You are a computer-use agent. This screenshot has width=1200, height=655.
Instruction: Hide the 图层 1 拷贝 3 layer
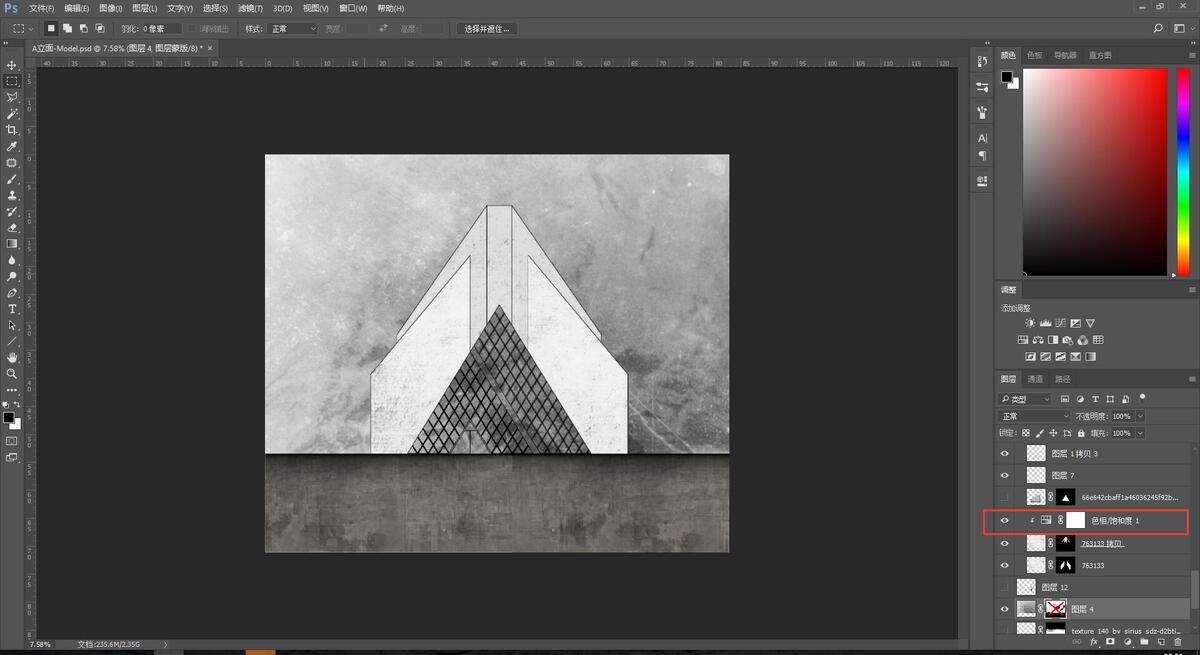click(x=1005, y=453)
